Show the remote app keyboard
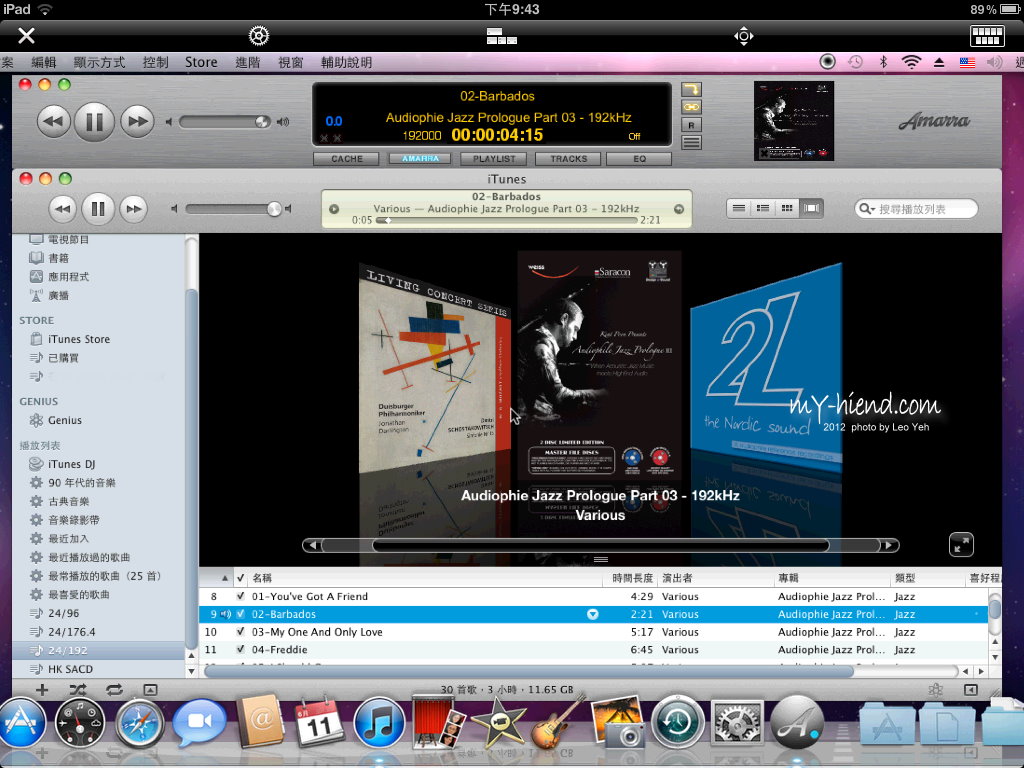 pos(987,35)
